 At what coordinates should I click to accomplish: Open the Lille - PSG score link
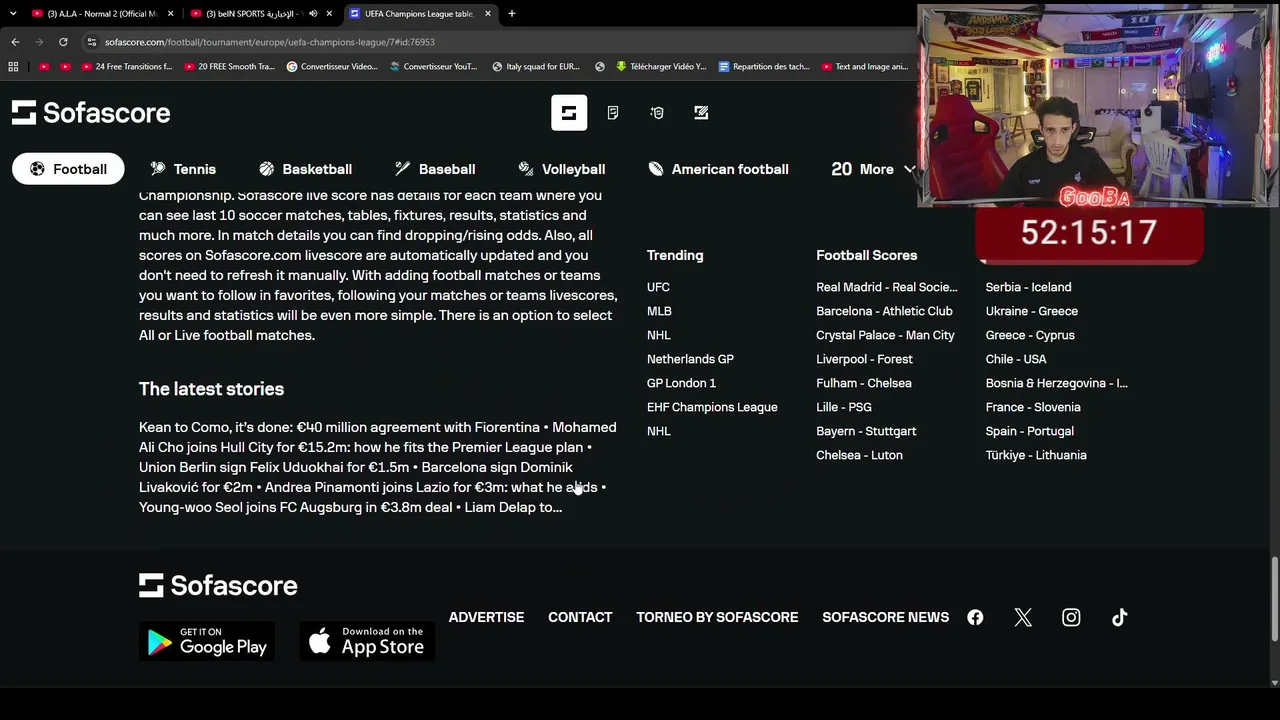pyautogui.click(x=843, y=407)
